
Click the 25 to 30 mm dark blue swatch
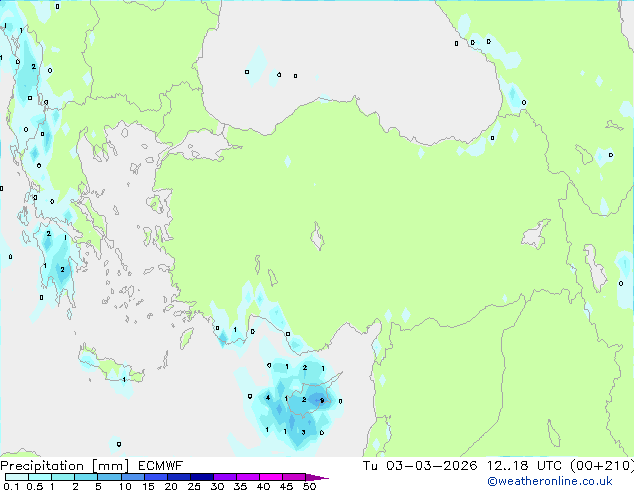[202, 477]
